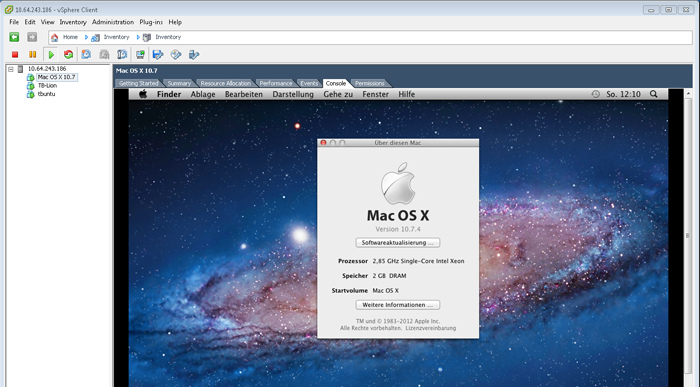
Task: Open the Inventory menu
Action: coord(73,22)
